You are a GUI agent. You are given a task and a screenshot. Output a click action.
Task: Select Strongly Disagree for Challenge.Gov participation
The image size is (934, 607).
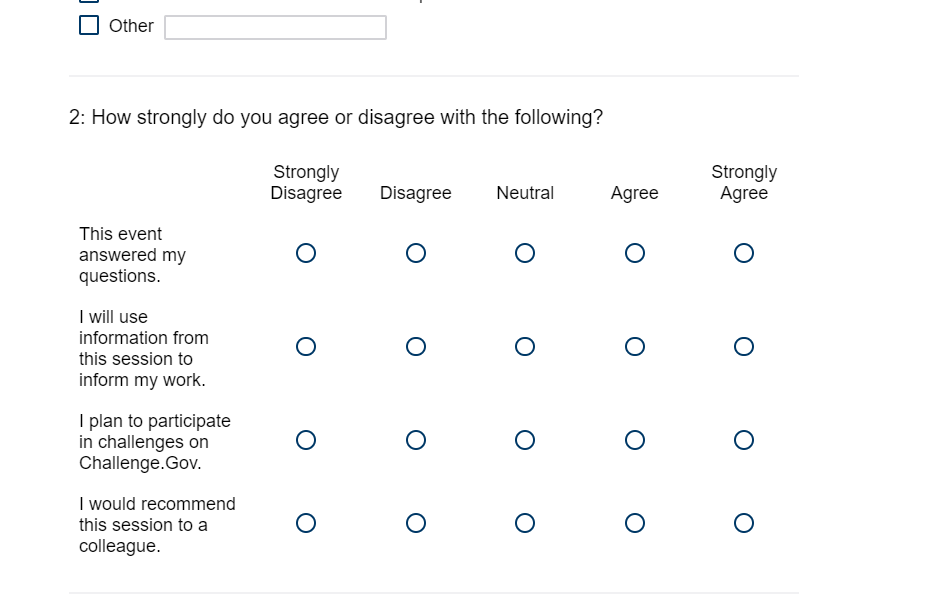(306, 440)
